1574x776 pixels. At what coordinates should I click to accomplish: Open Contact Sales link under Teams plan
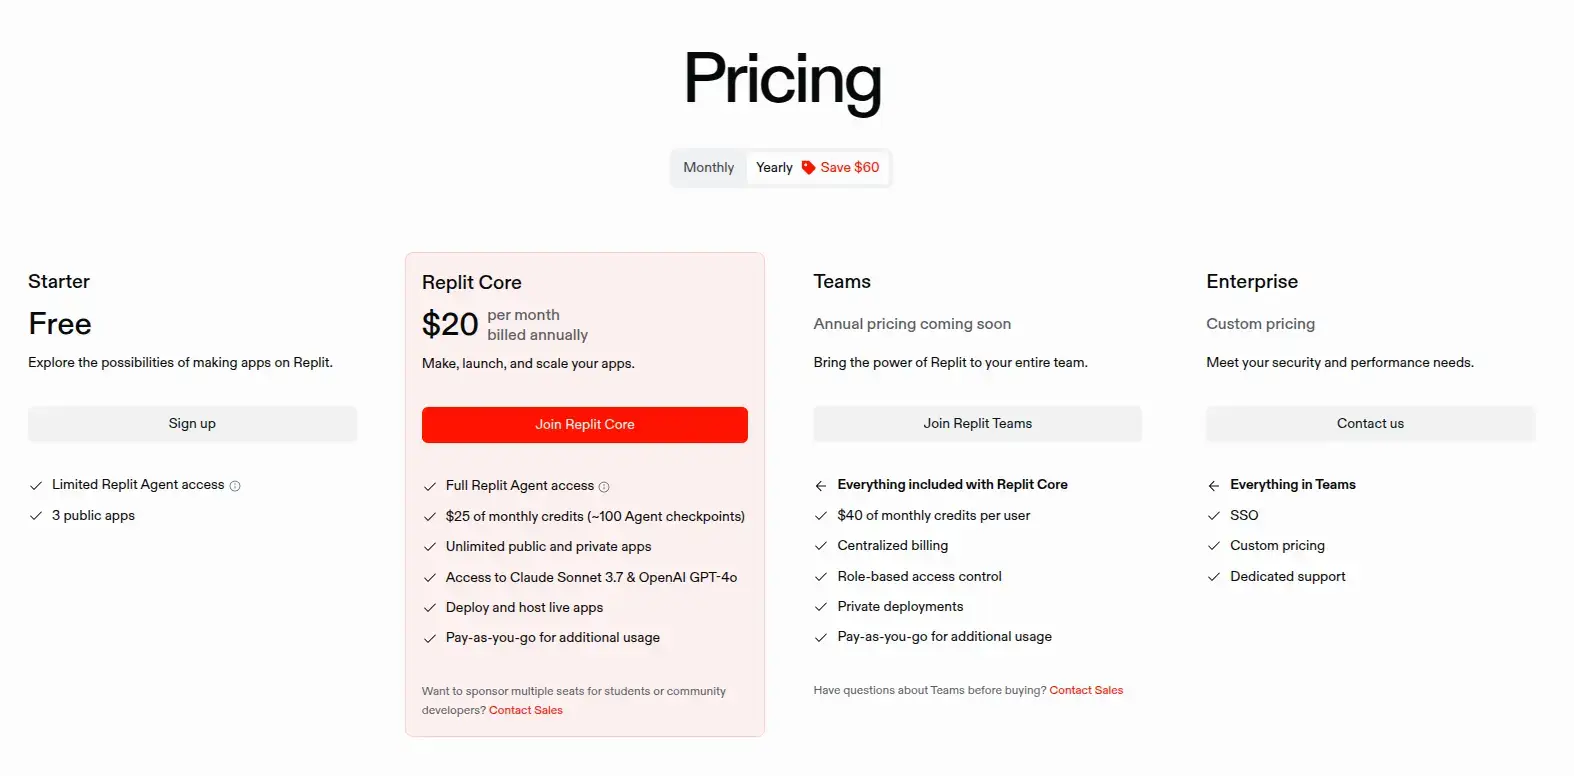(1086, 691)
